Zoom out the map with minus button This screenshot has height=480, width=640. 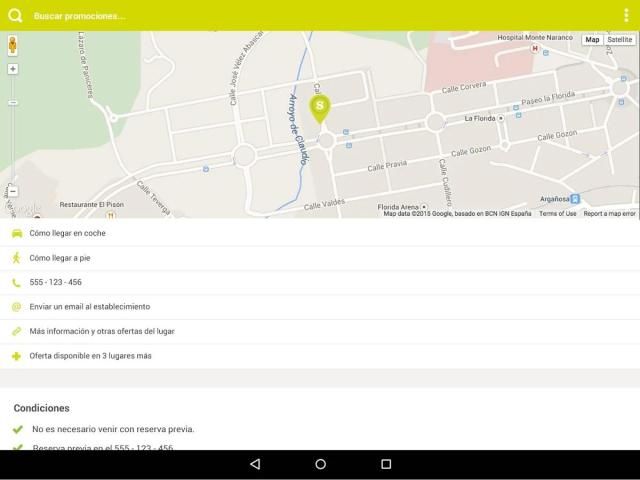pos(13,191)
